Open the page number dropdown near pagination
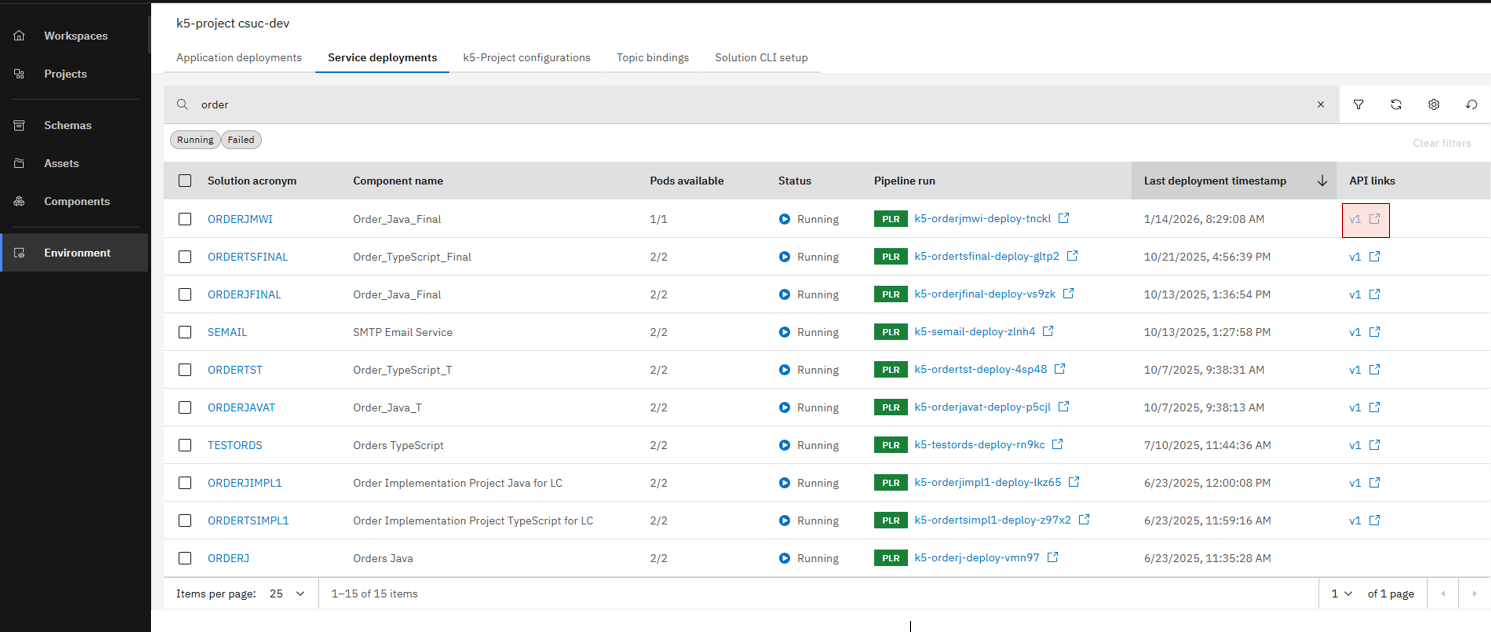Image resolution: width=1491 pixels, height=632 pixels. [x=1341, y=593]
